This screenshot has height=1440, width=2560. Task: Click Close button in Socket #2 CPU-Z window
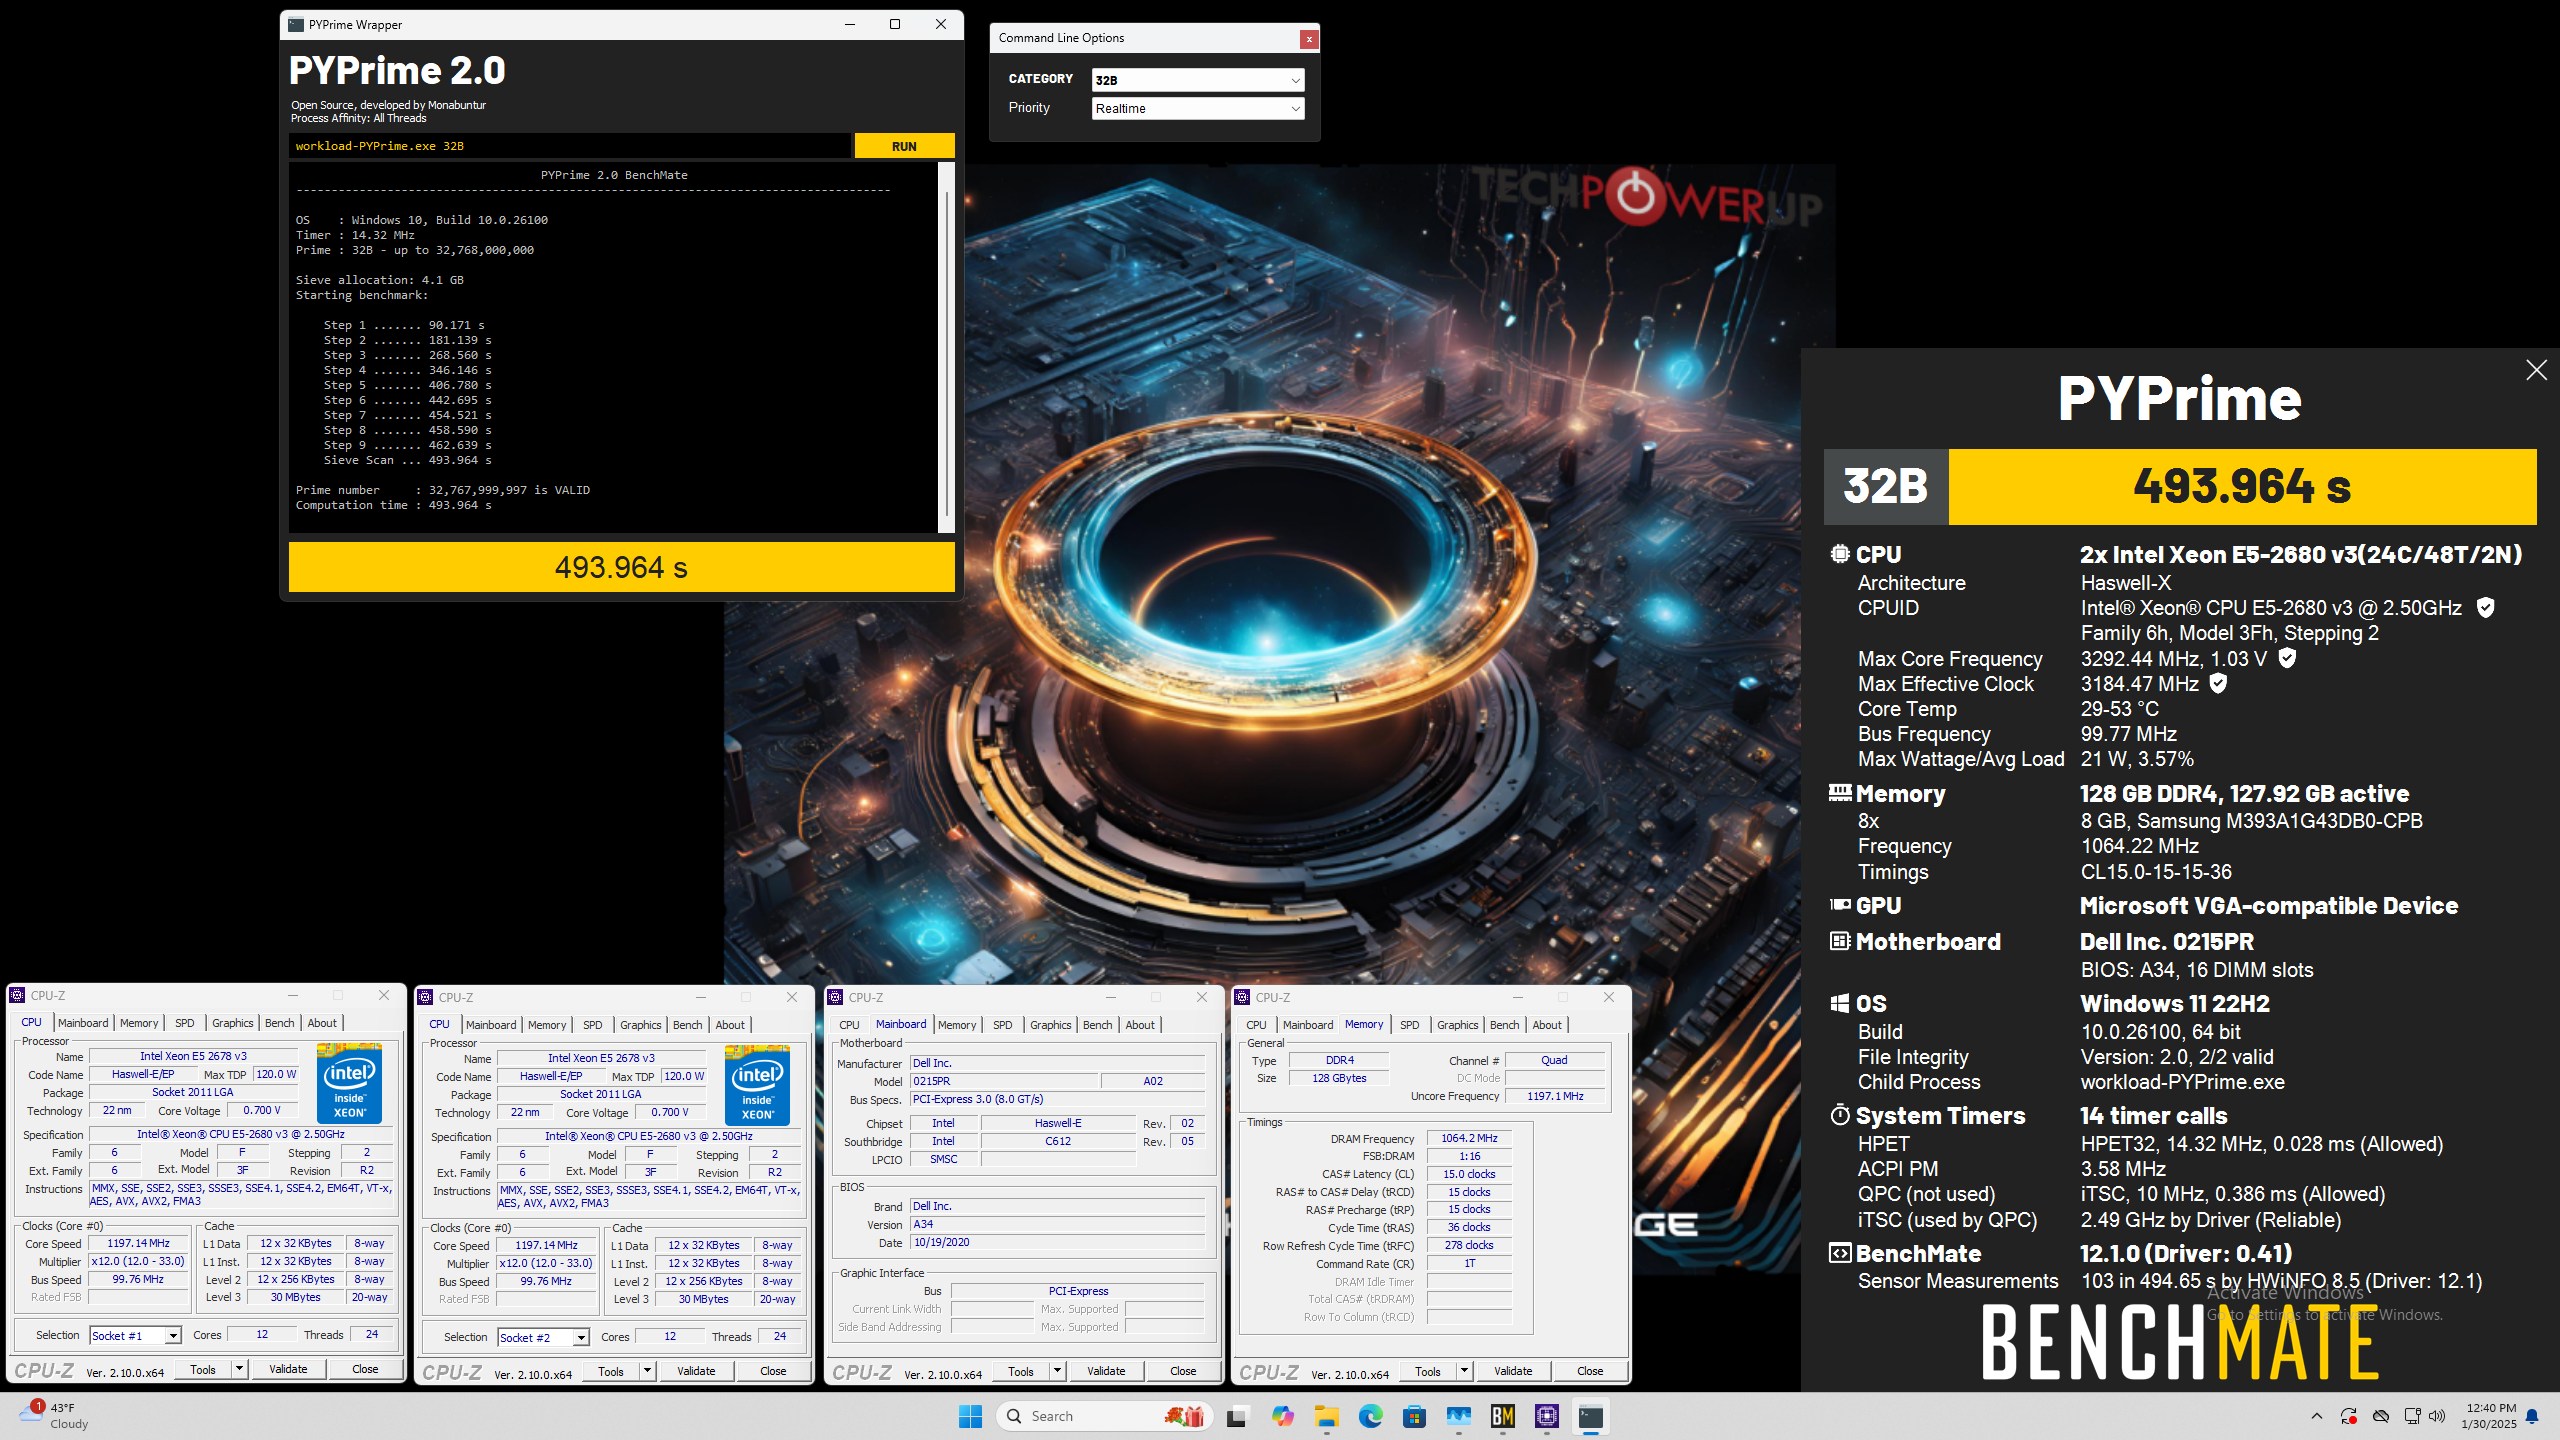point(773,1371)
